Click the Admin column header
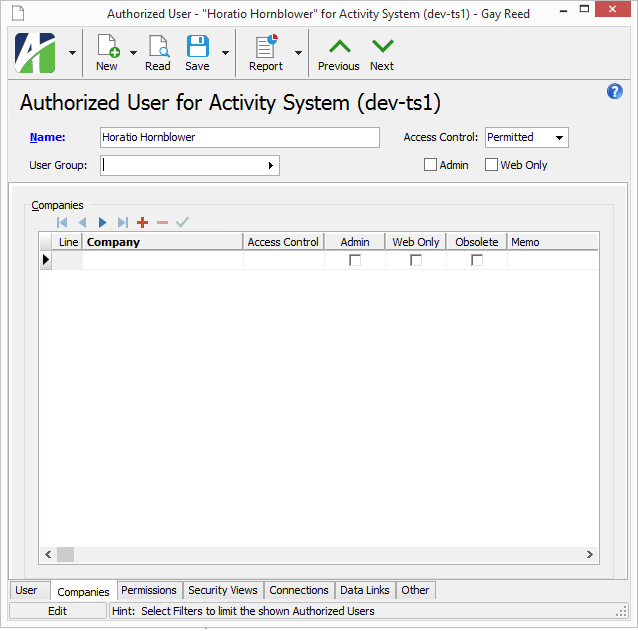This screenshot has width=638, height=631. (x=355, y=242)
